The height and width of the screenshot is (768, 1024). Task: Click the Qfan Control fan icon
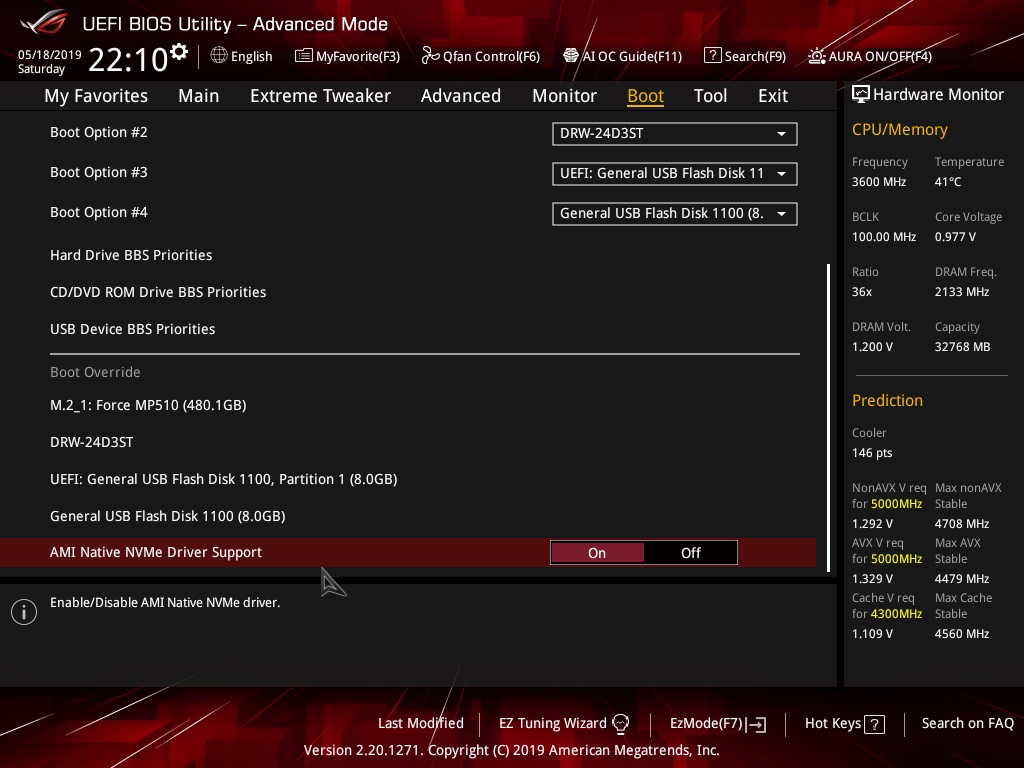point(430,56)
